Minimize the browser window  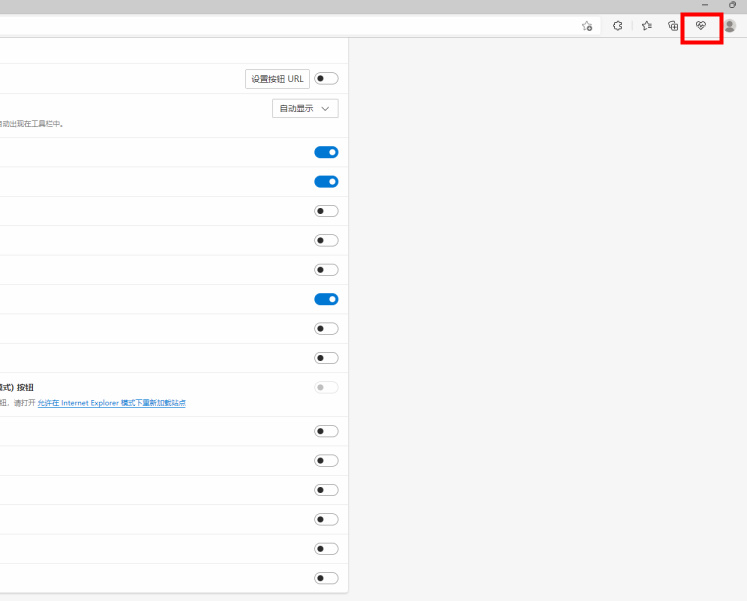click(705, 5)
